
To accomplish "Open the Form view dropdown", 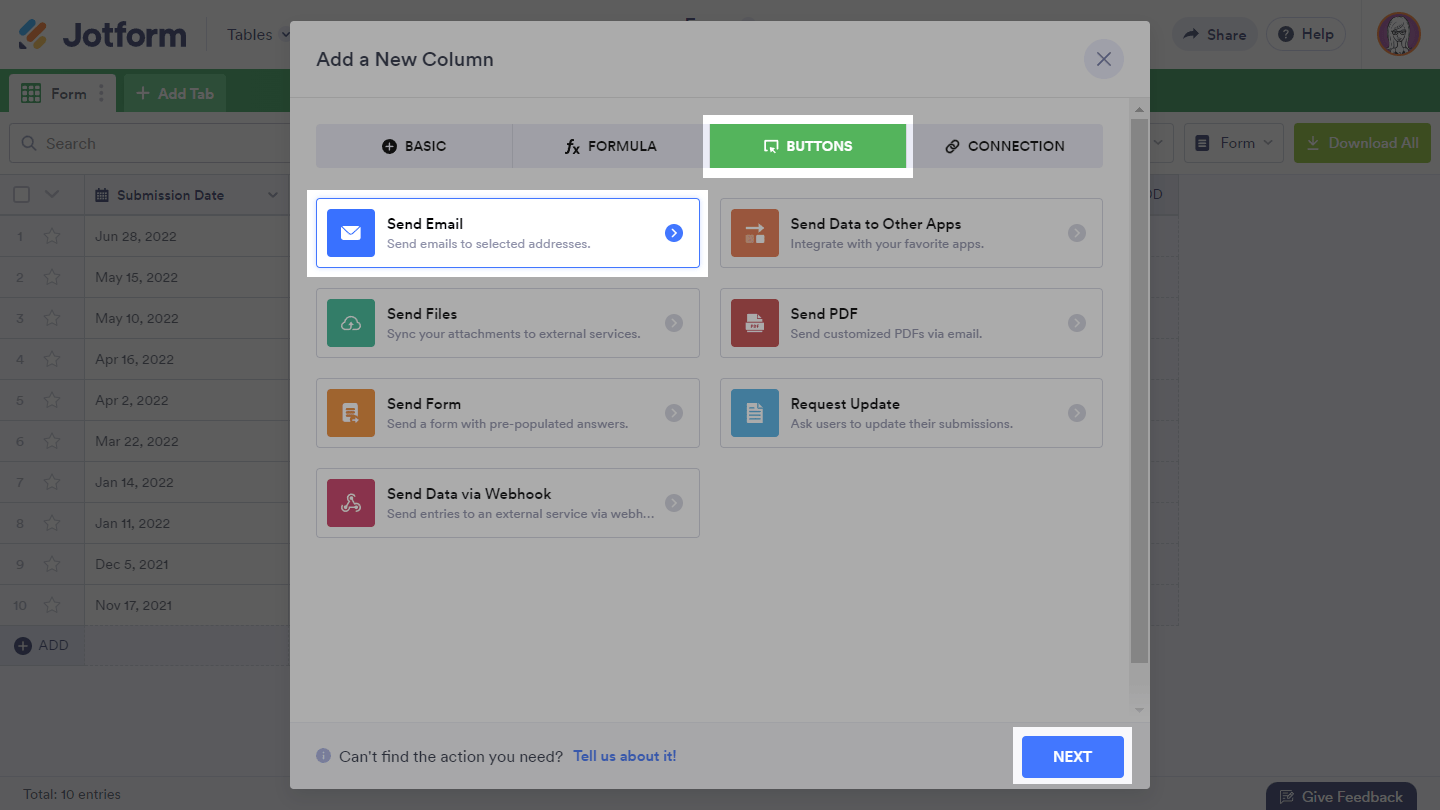I will pos(1234,143).
